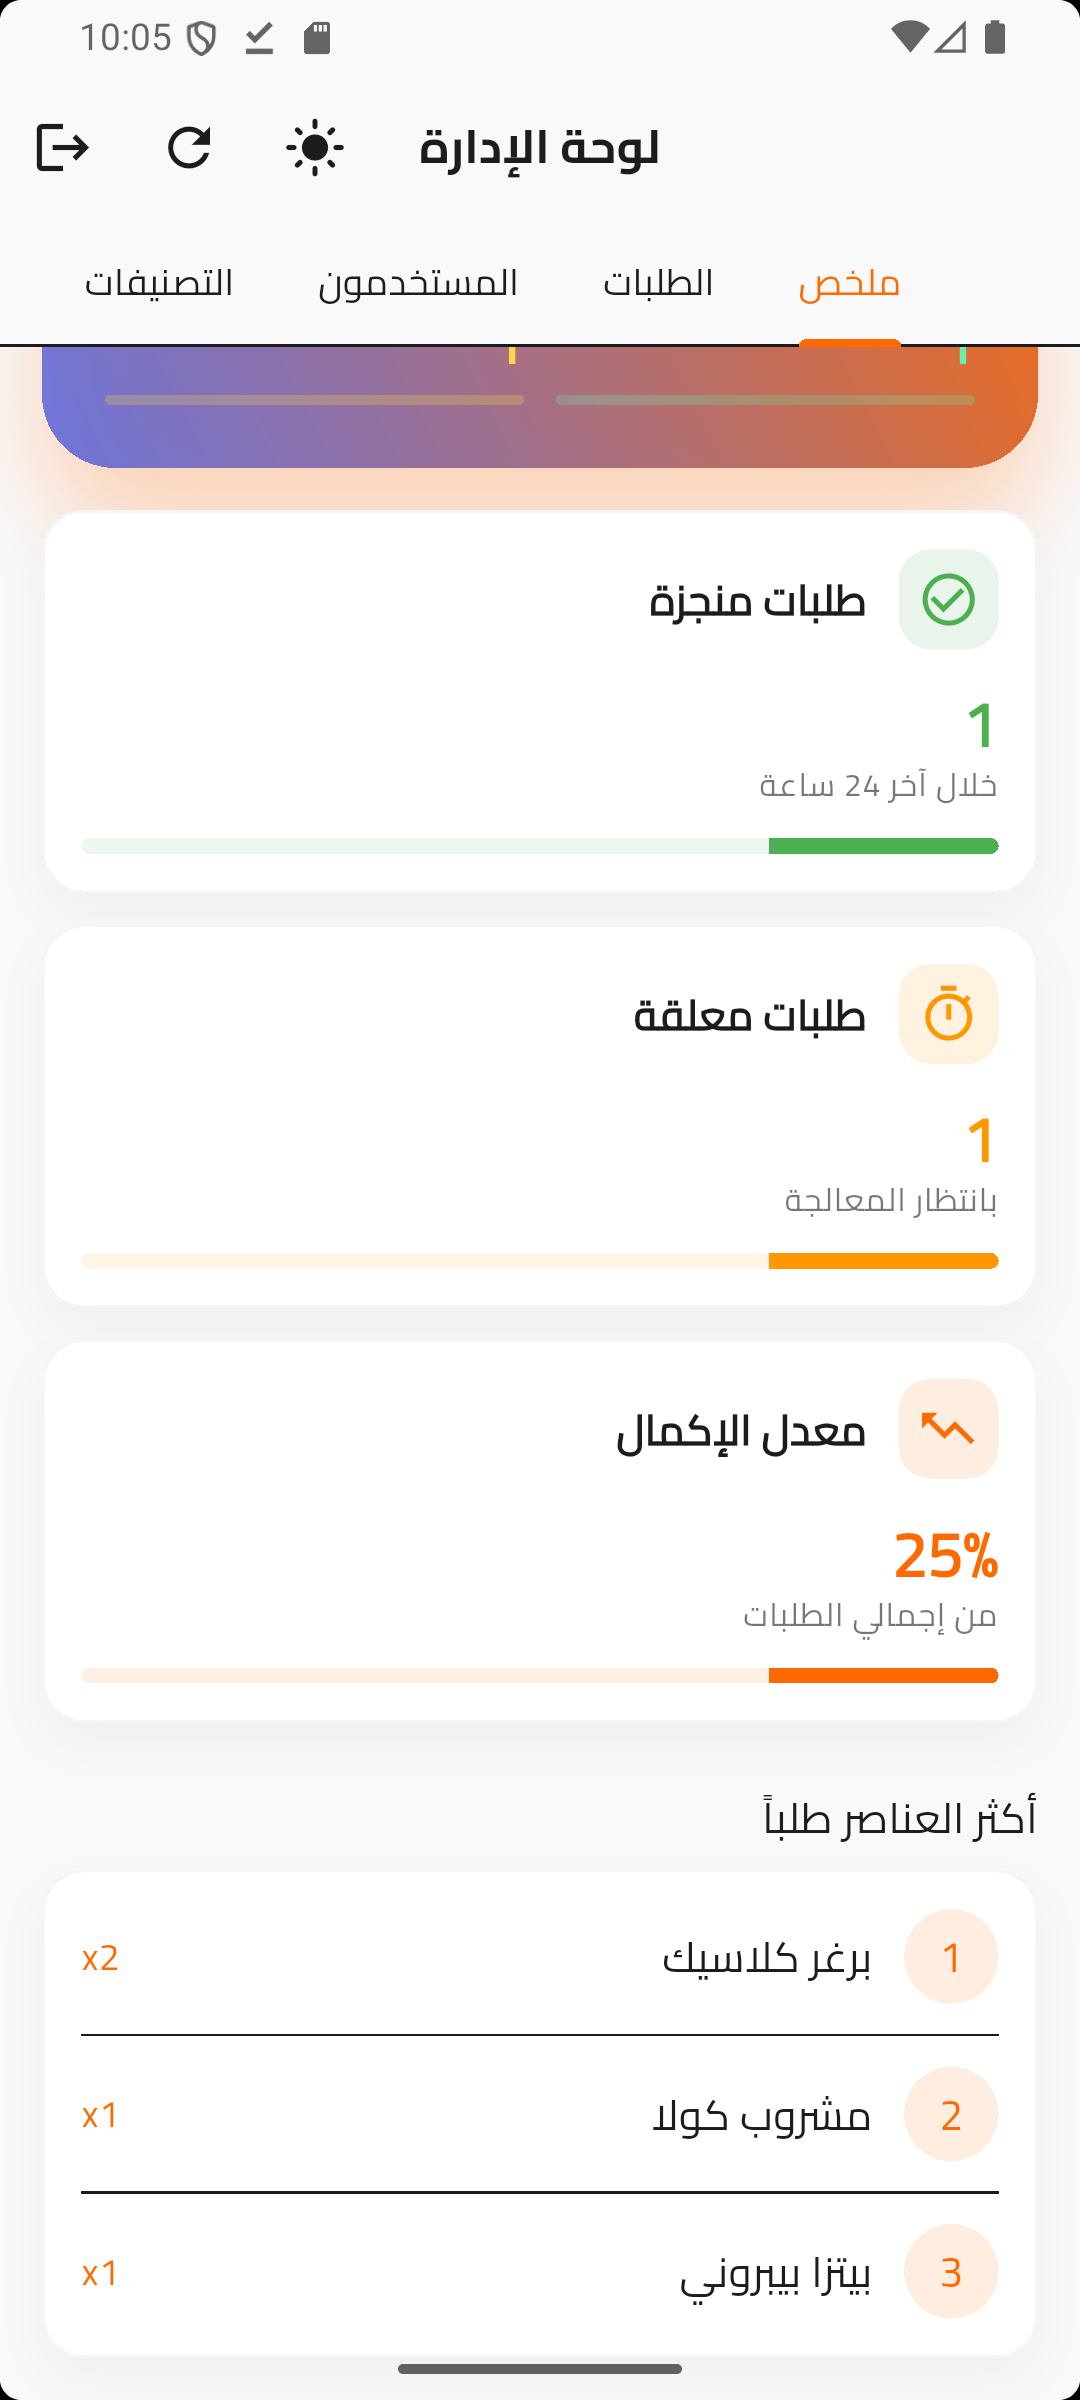Tap the trend arrow completion rate icon
The image size is (1080, 2400).
pos(948,1429)
